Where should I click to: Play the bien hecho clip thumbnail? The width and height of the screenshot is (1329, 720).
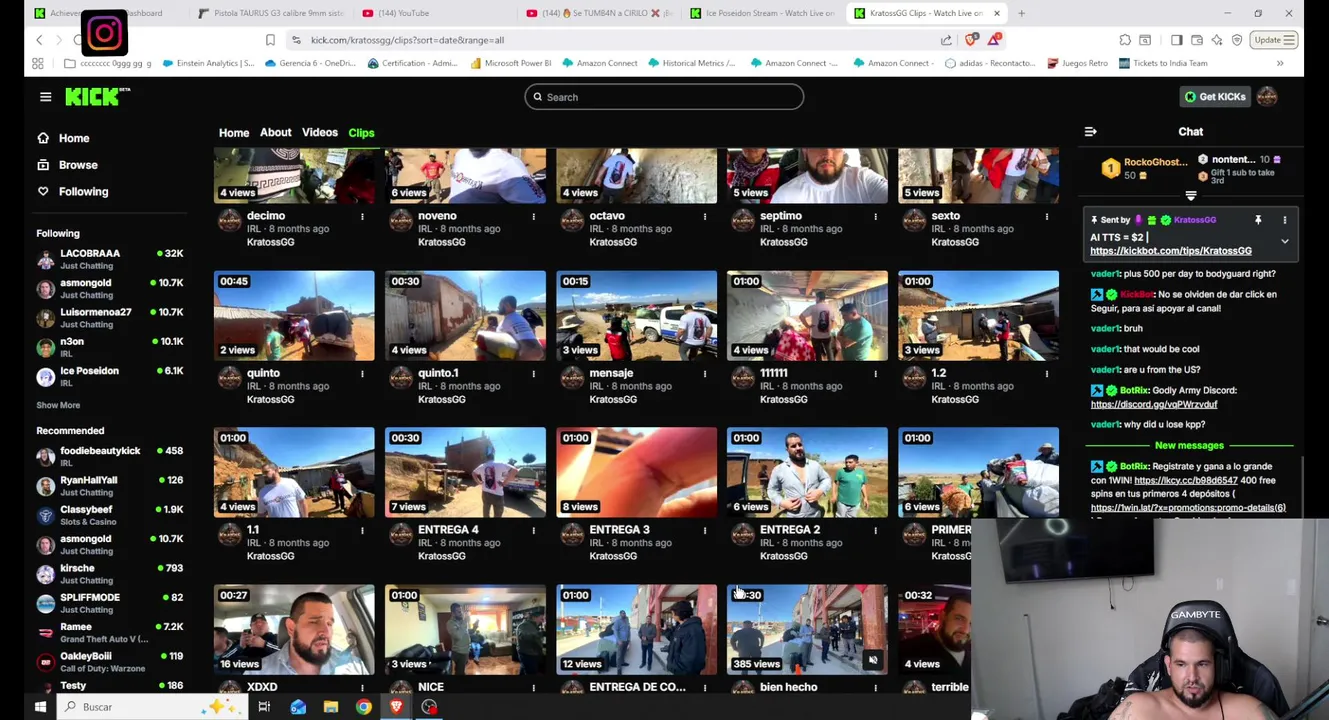point(807,630)
